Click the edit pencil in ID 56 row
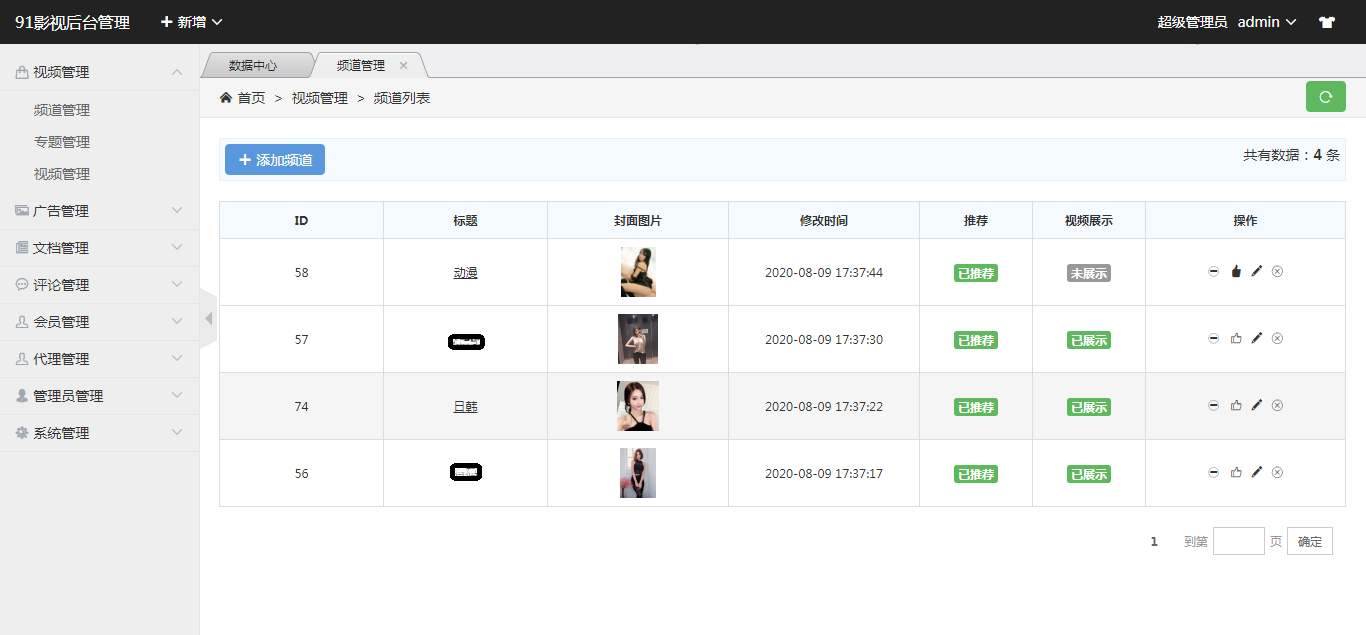 point(1257,472)
